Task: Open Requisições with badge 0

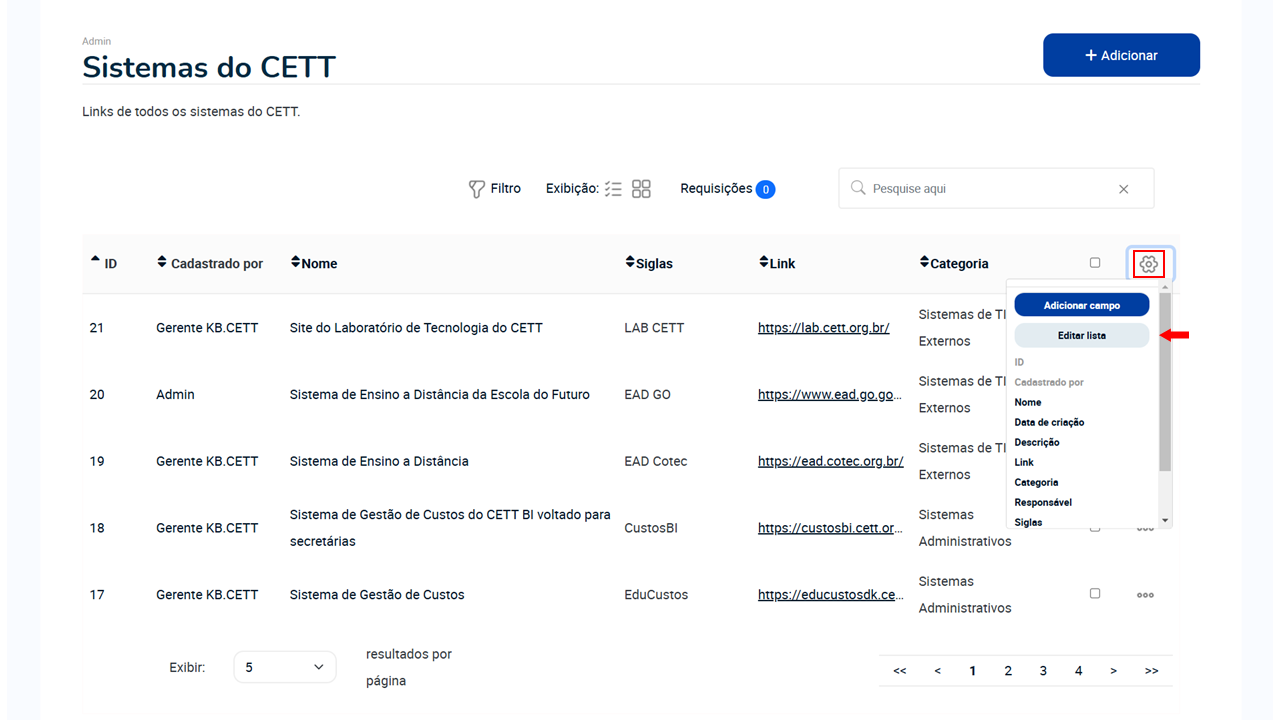Action: [727, 189]
